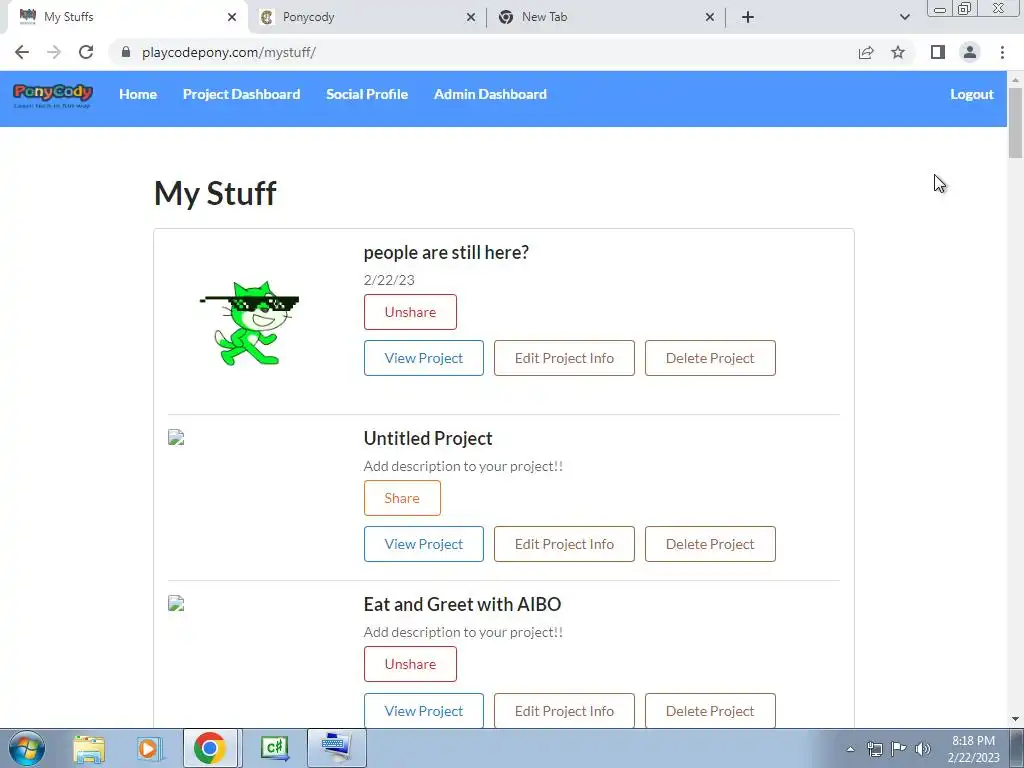1024x768 pixels.
Task: Click the page vertical scrollbar thumb
Action: [1016, 123]
